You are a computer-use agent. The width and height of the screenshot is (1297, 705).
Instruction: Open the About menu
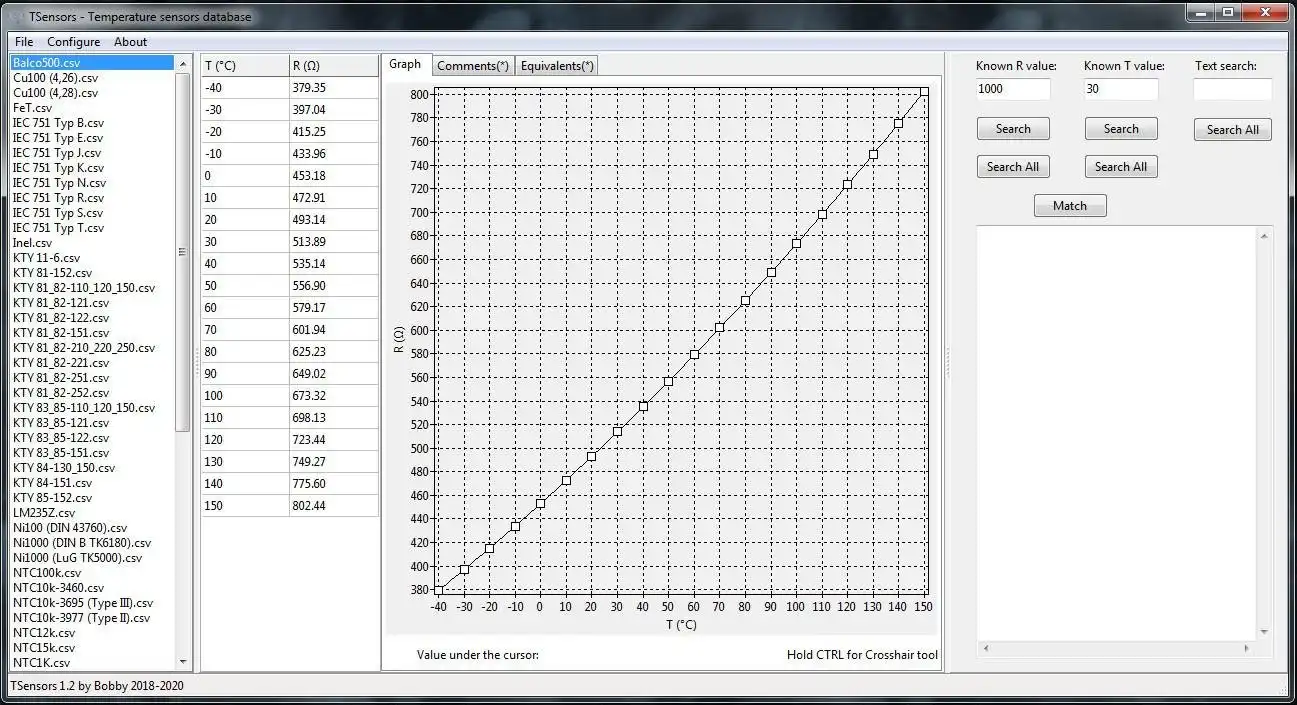[x=130, y=42]
